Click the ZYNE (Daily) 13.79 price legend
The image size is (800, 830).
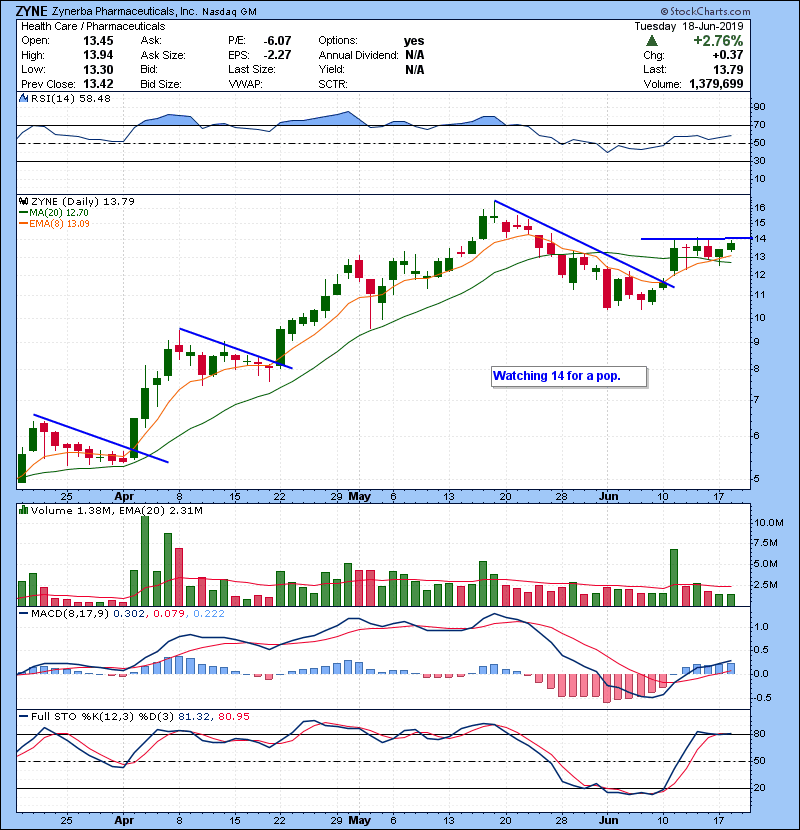coord(83,202)
